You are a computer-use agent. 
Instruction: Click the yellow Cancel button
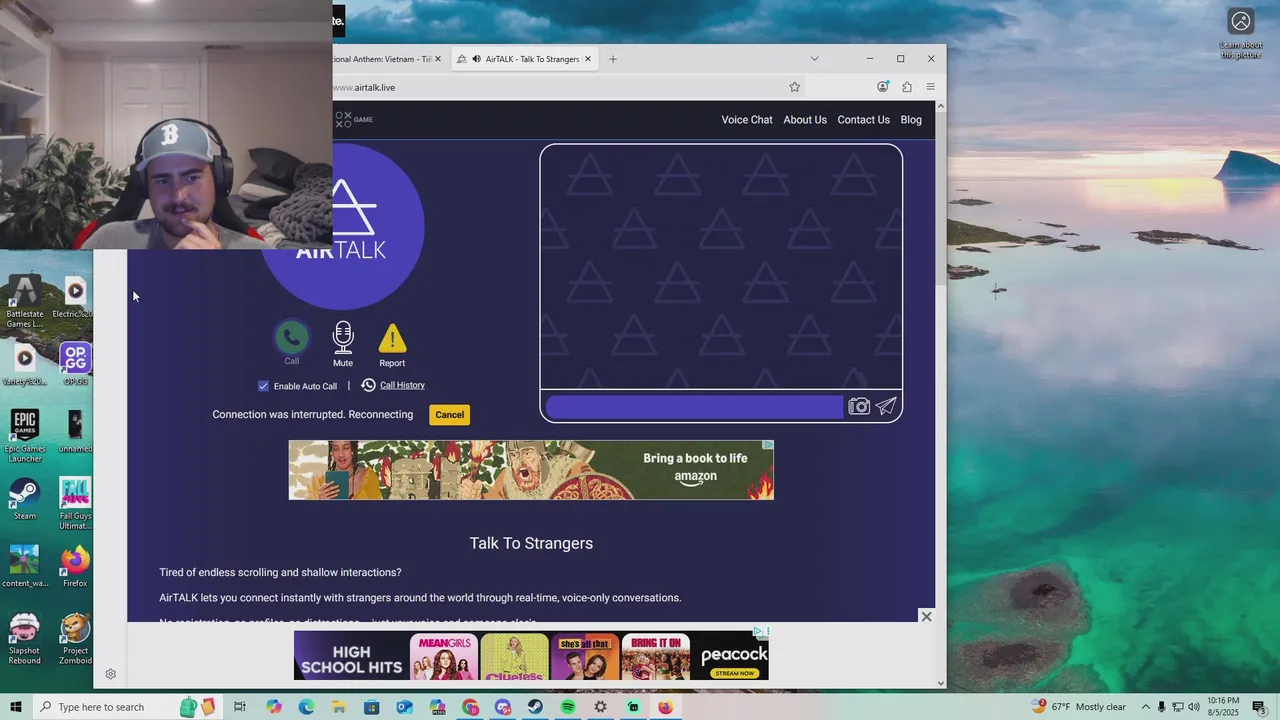point(449,415)
